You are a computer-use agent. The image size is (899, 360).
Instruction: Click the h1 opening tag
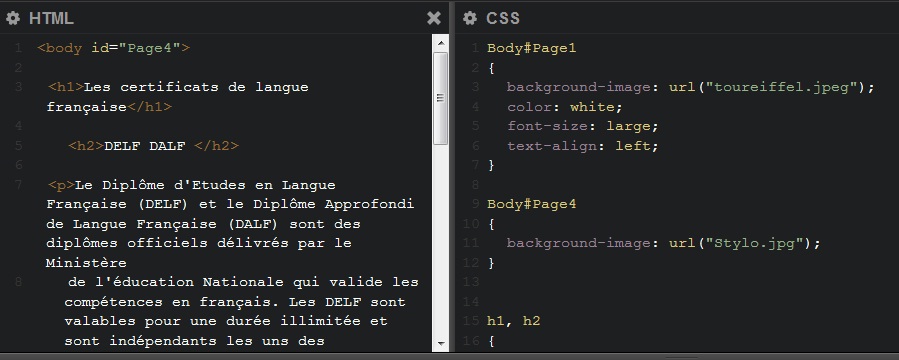click(x=66, y=87)
